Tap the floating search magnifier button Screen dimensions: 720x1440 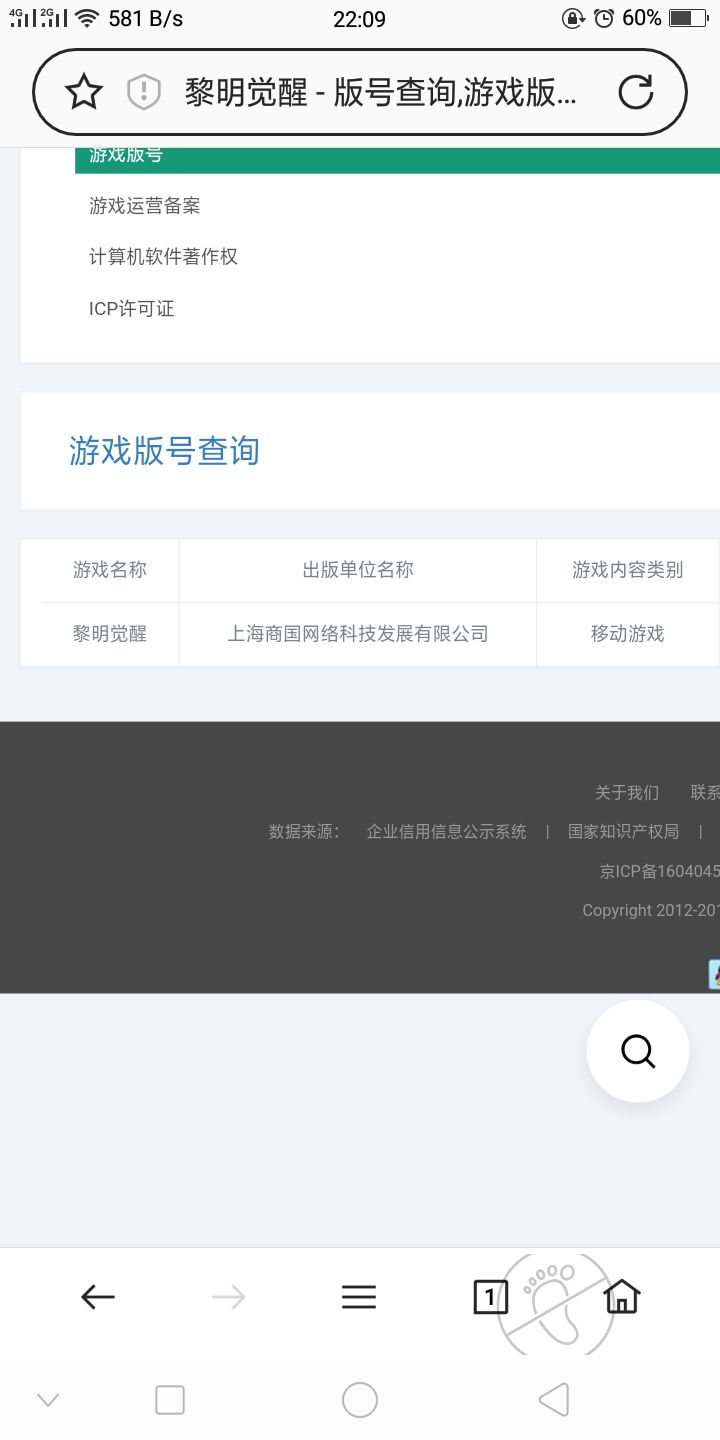click(x=638, y=1051)
